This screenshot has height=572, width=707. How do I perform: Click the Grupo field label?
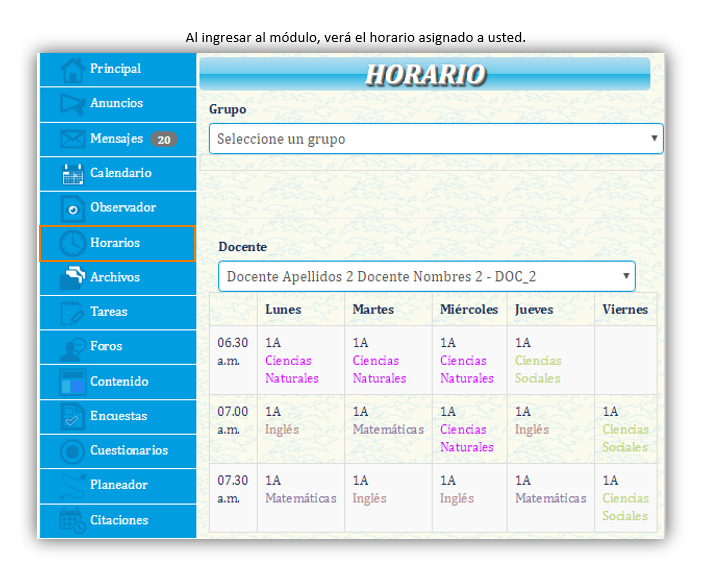[x=228, y=109]
